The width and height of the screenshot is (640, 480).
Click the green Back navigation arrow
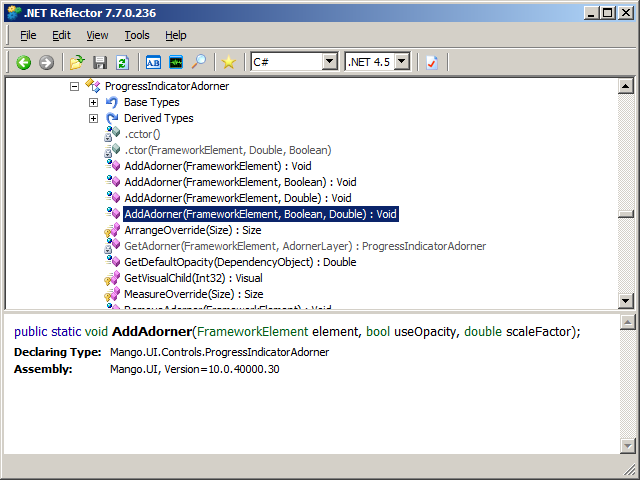(x=24, y=62)
